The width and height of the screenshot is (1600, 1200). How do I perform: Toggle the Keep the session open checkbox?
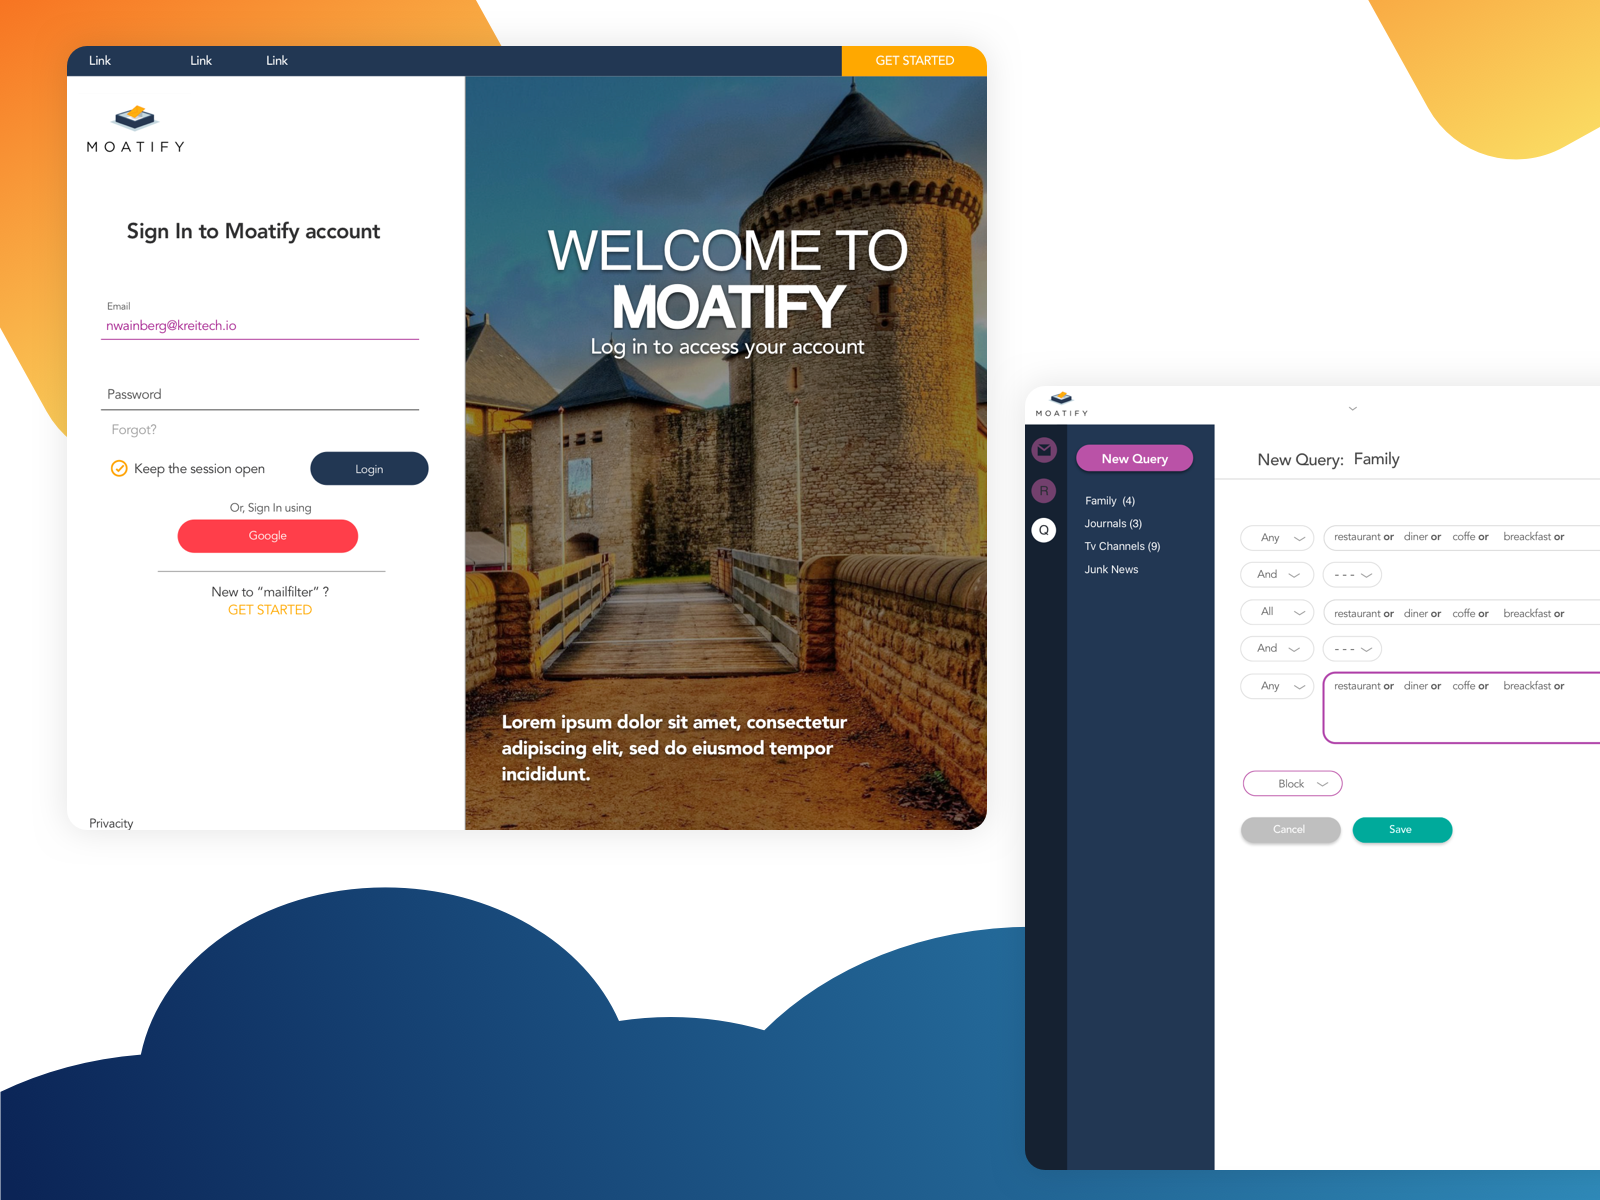pyautogui.click(x=119, y=468)
